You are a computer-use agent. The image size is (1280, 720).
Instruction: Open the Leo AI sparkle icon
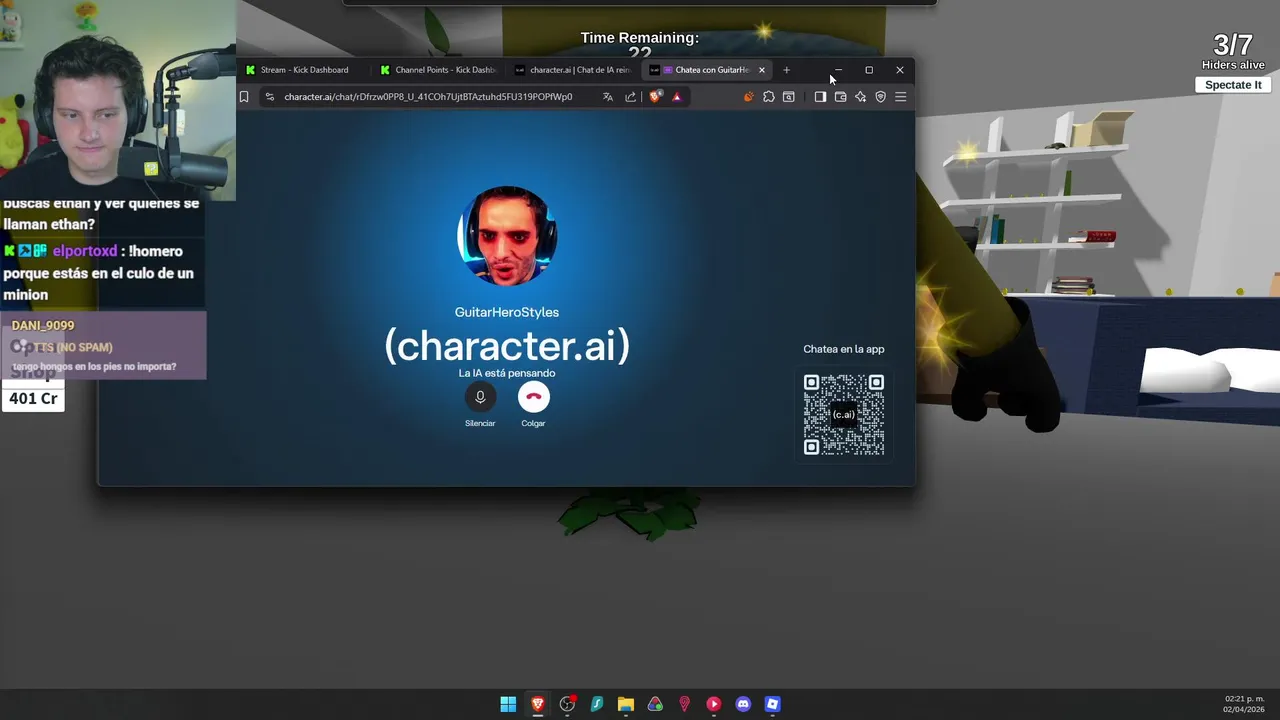[860, 97]
